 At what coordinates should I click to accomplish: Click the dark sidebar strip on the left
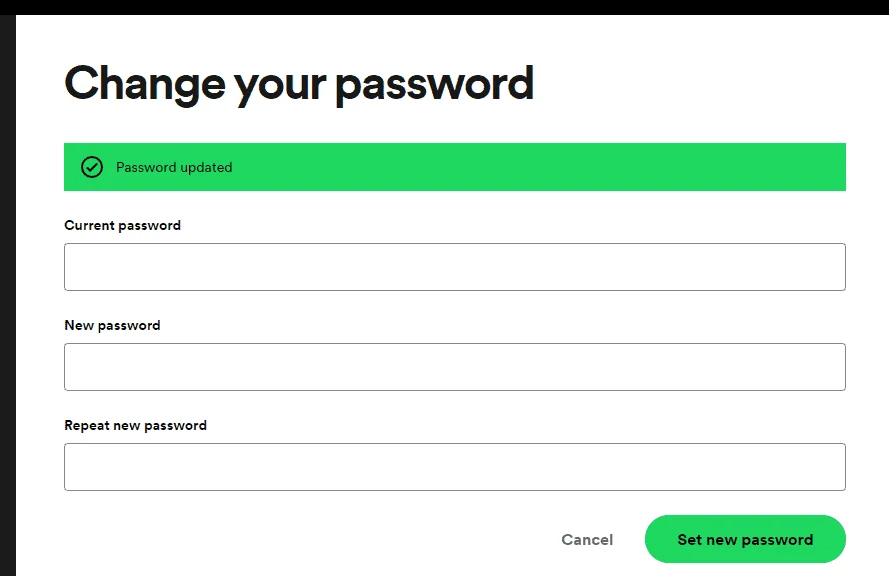(x=7, y=295)
